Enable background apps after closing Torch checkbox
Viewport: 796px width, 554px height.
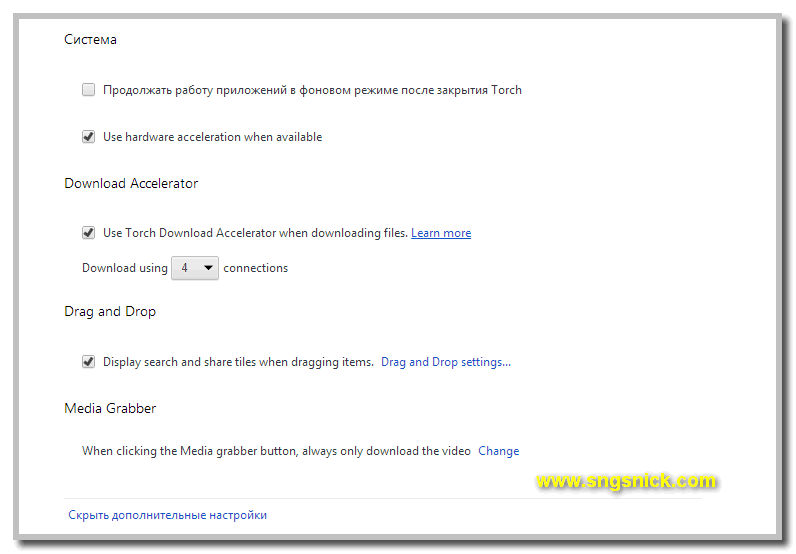(x=88, y=90)
